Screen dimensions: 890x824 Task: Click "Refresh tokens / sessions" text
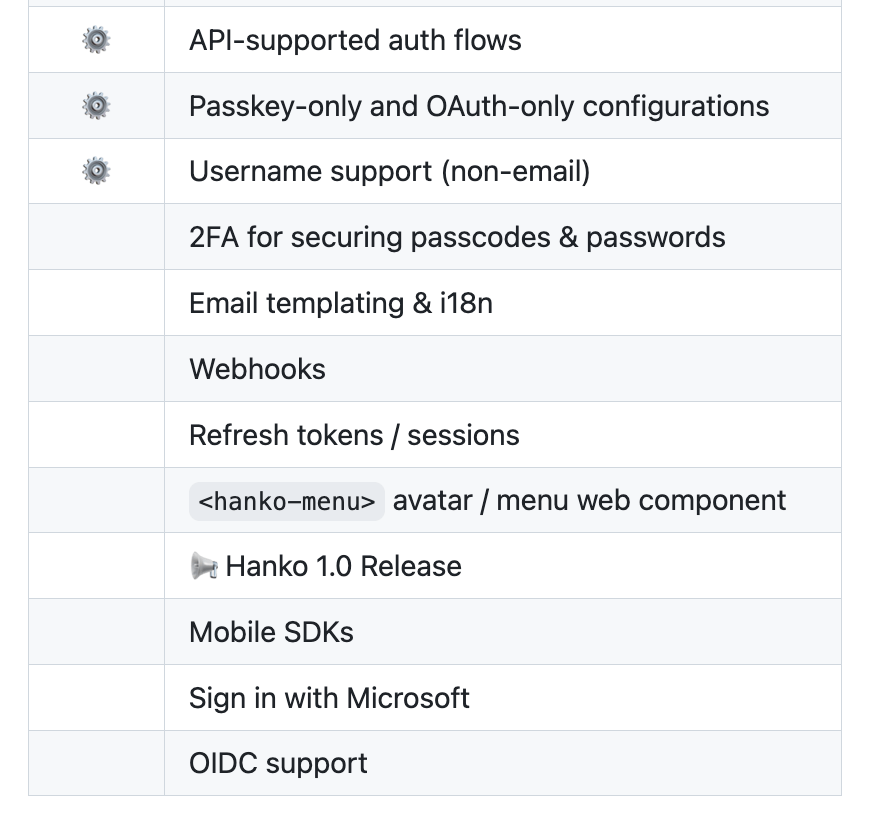[354, 435]
